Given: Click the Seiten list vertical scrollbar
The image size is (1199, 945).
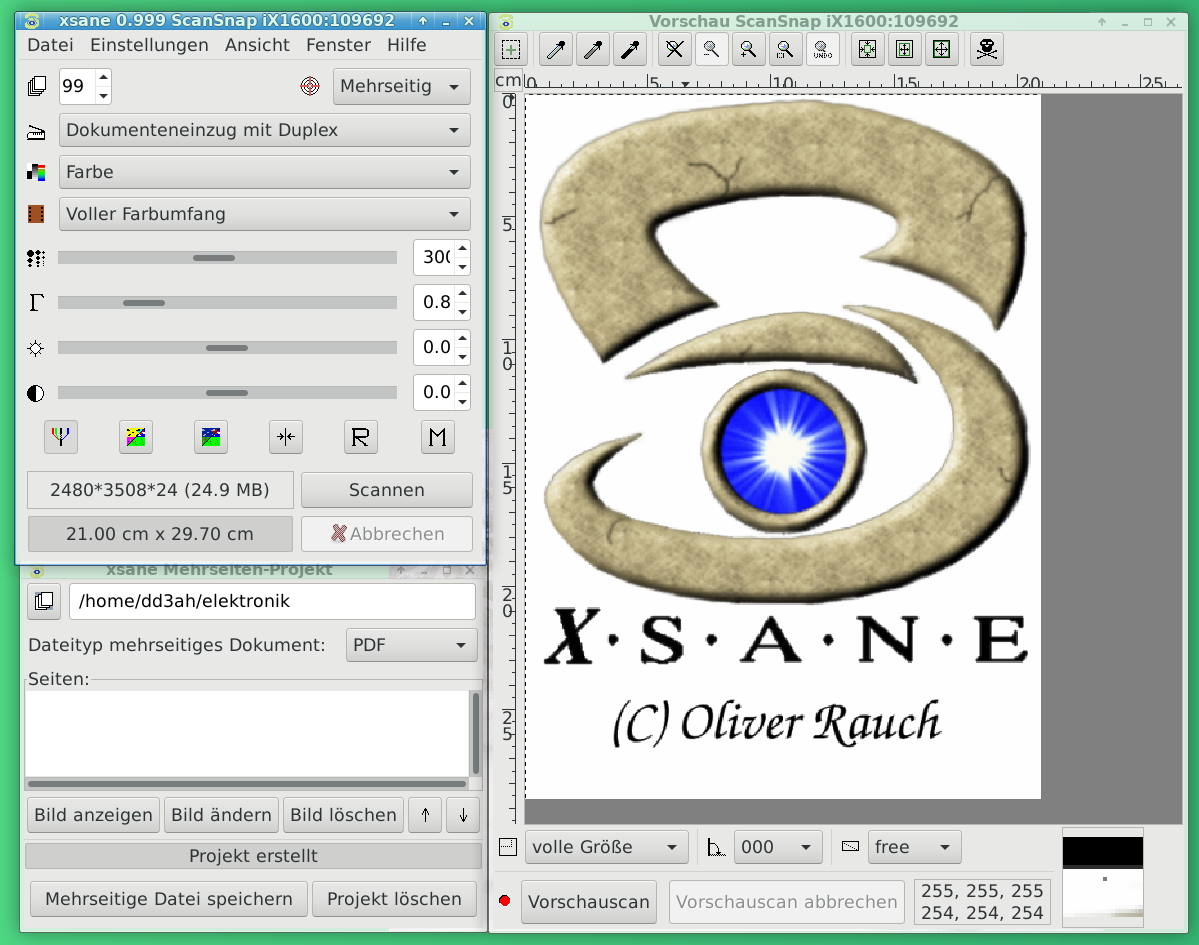Looking at the screenshot, I should click(x=476, y=734).
